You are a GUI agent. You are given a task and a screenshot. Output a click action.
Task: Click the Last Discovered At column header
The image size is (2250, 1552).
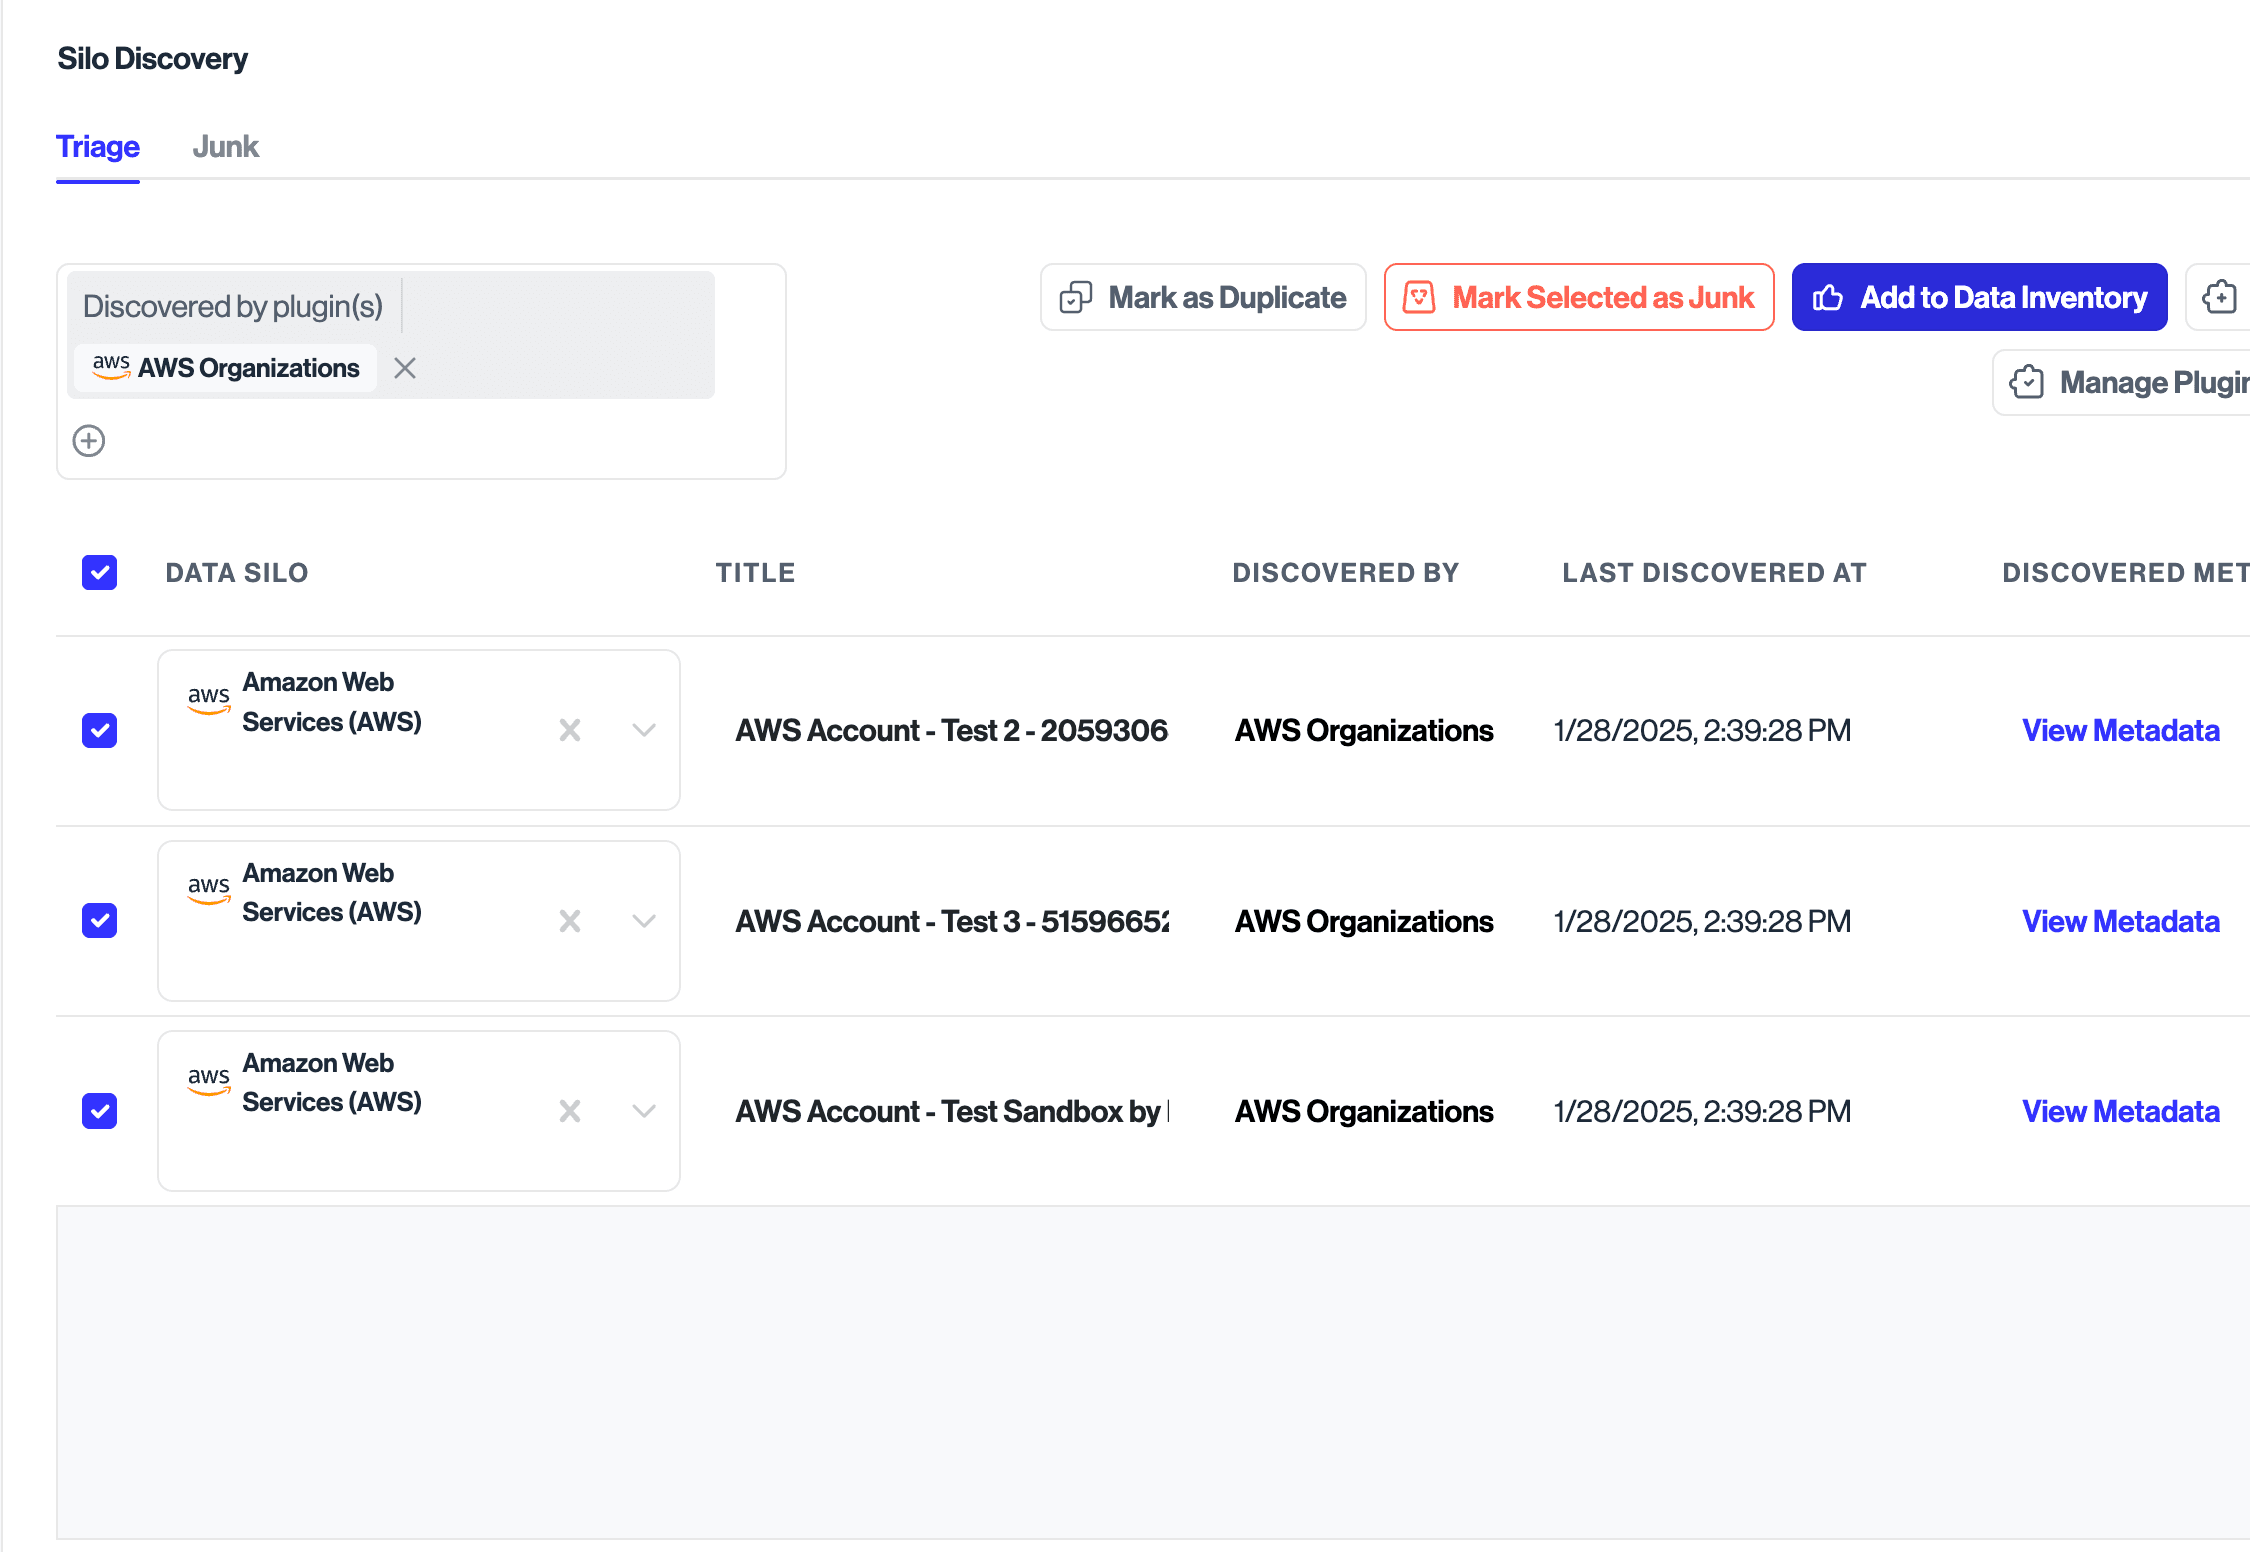pos(1713,572)
